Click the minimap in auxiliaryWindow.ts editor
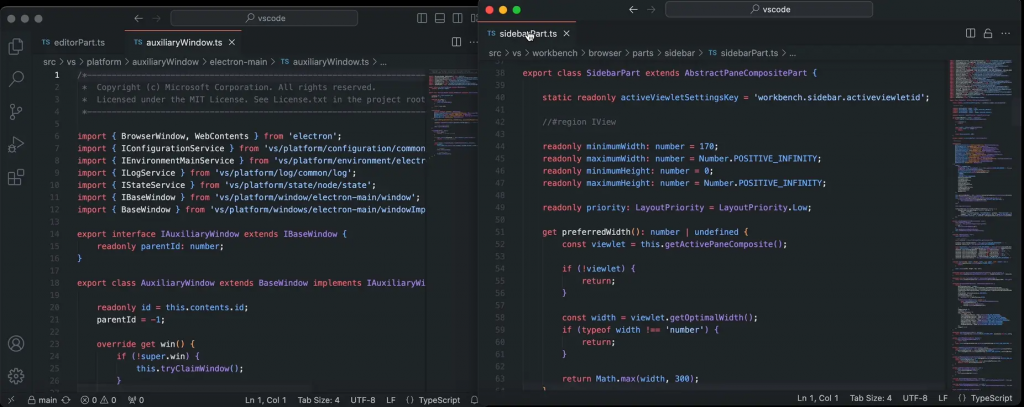 click(x=452, y=229)
